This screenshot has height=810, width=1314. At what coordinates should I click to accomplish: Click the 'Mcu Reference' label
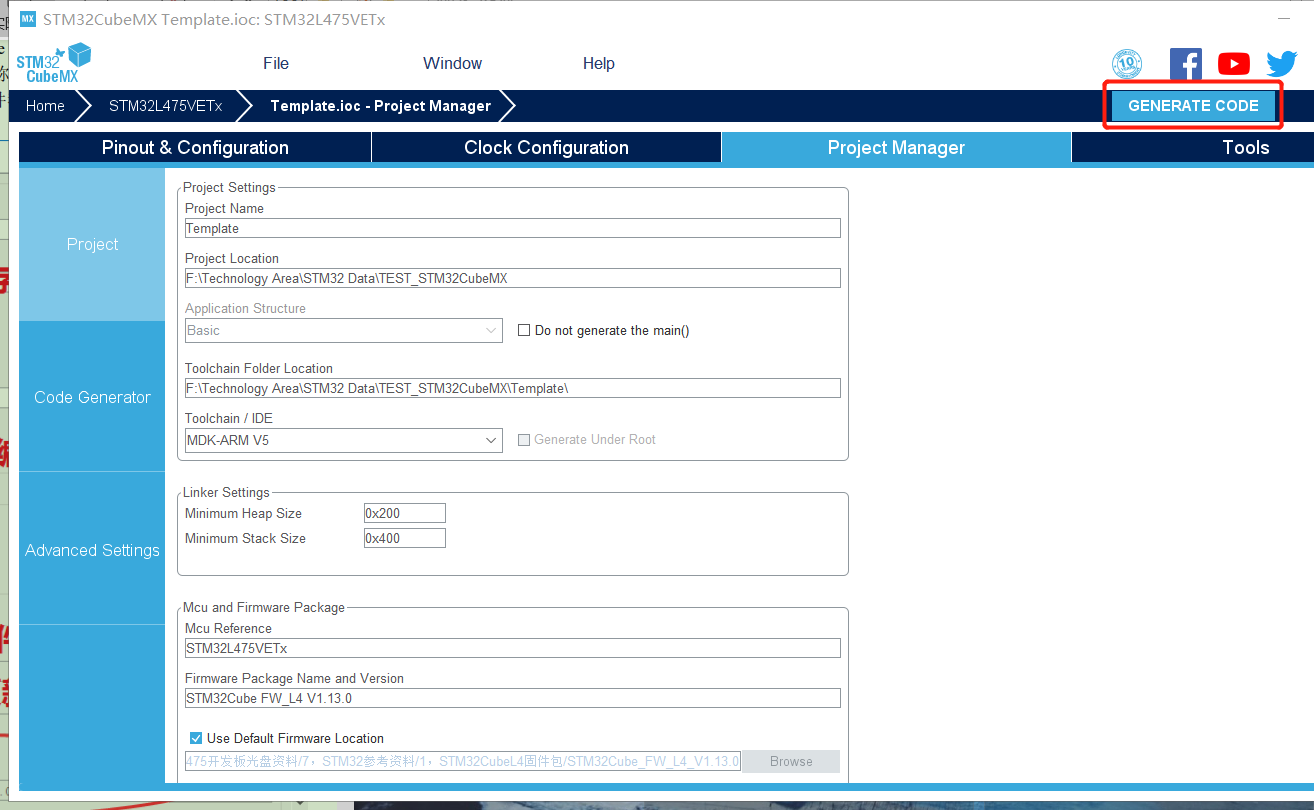[228, 628]
